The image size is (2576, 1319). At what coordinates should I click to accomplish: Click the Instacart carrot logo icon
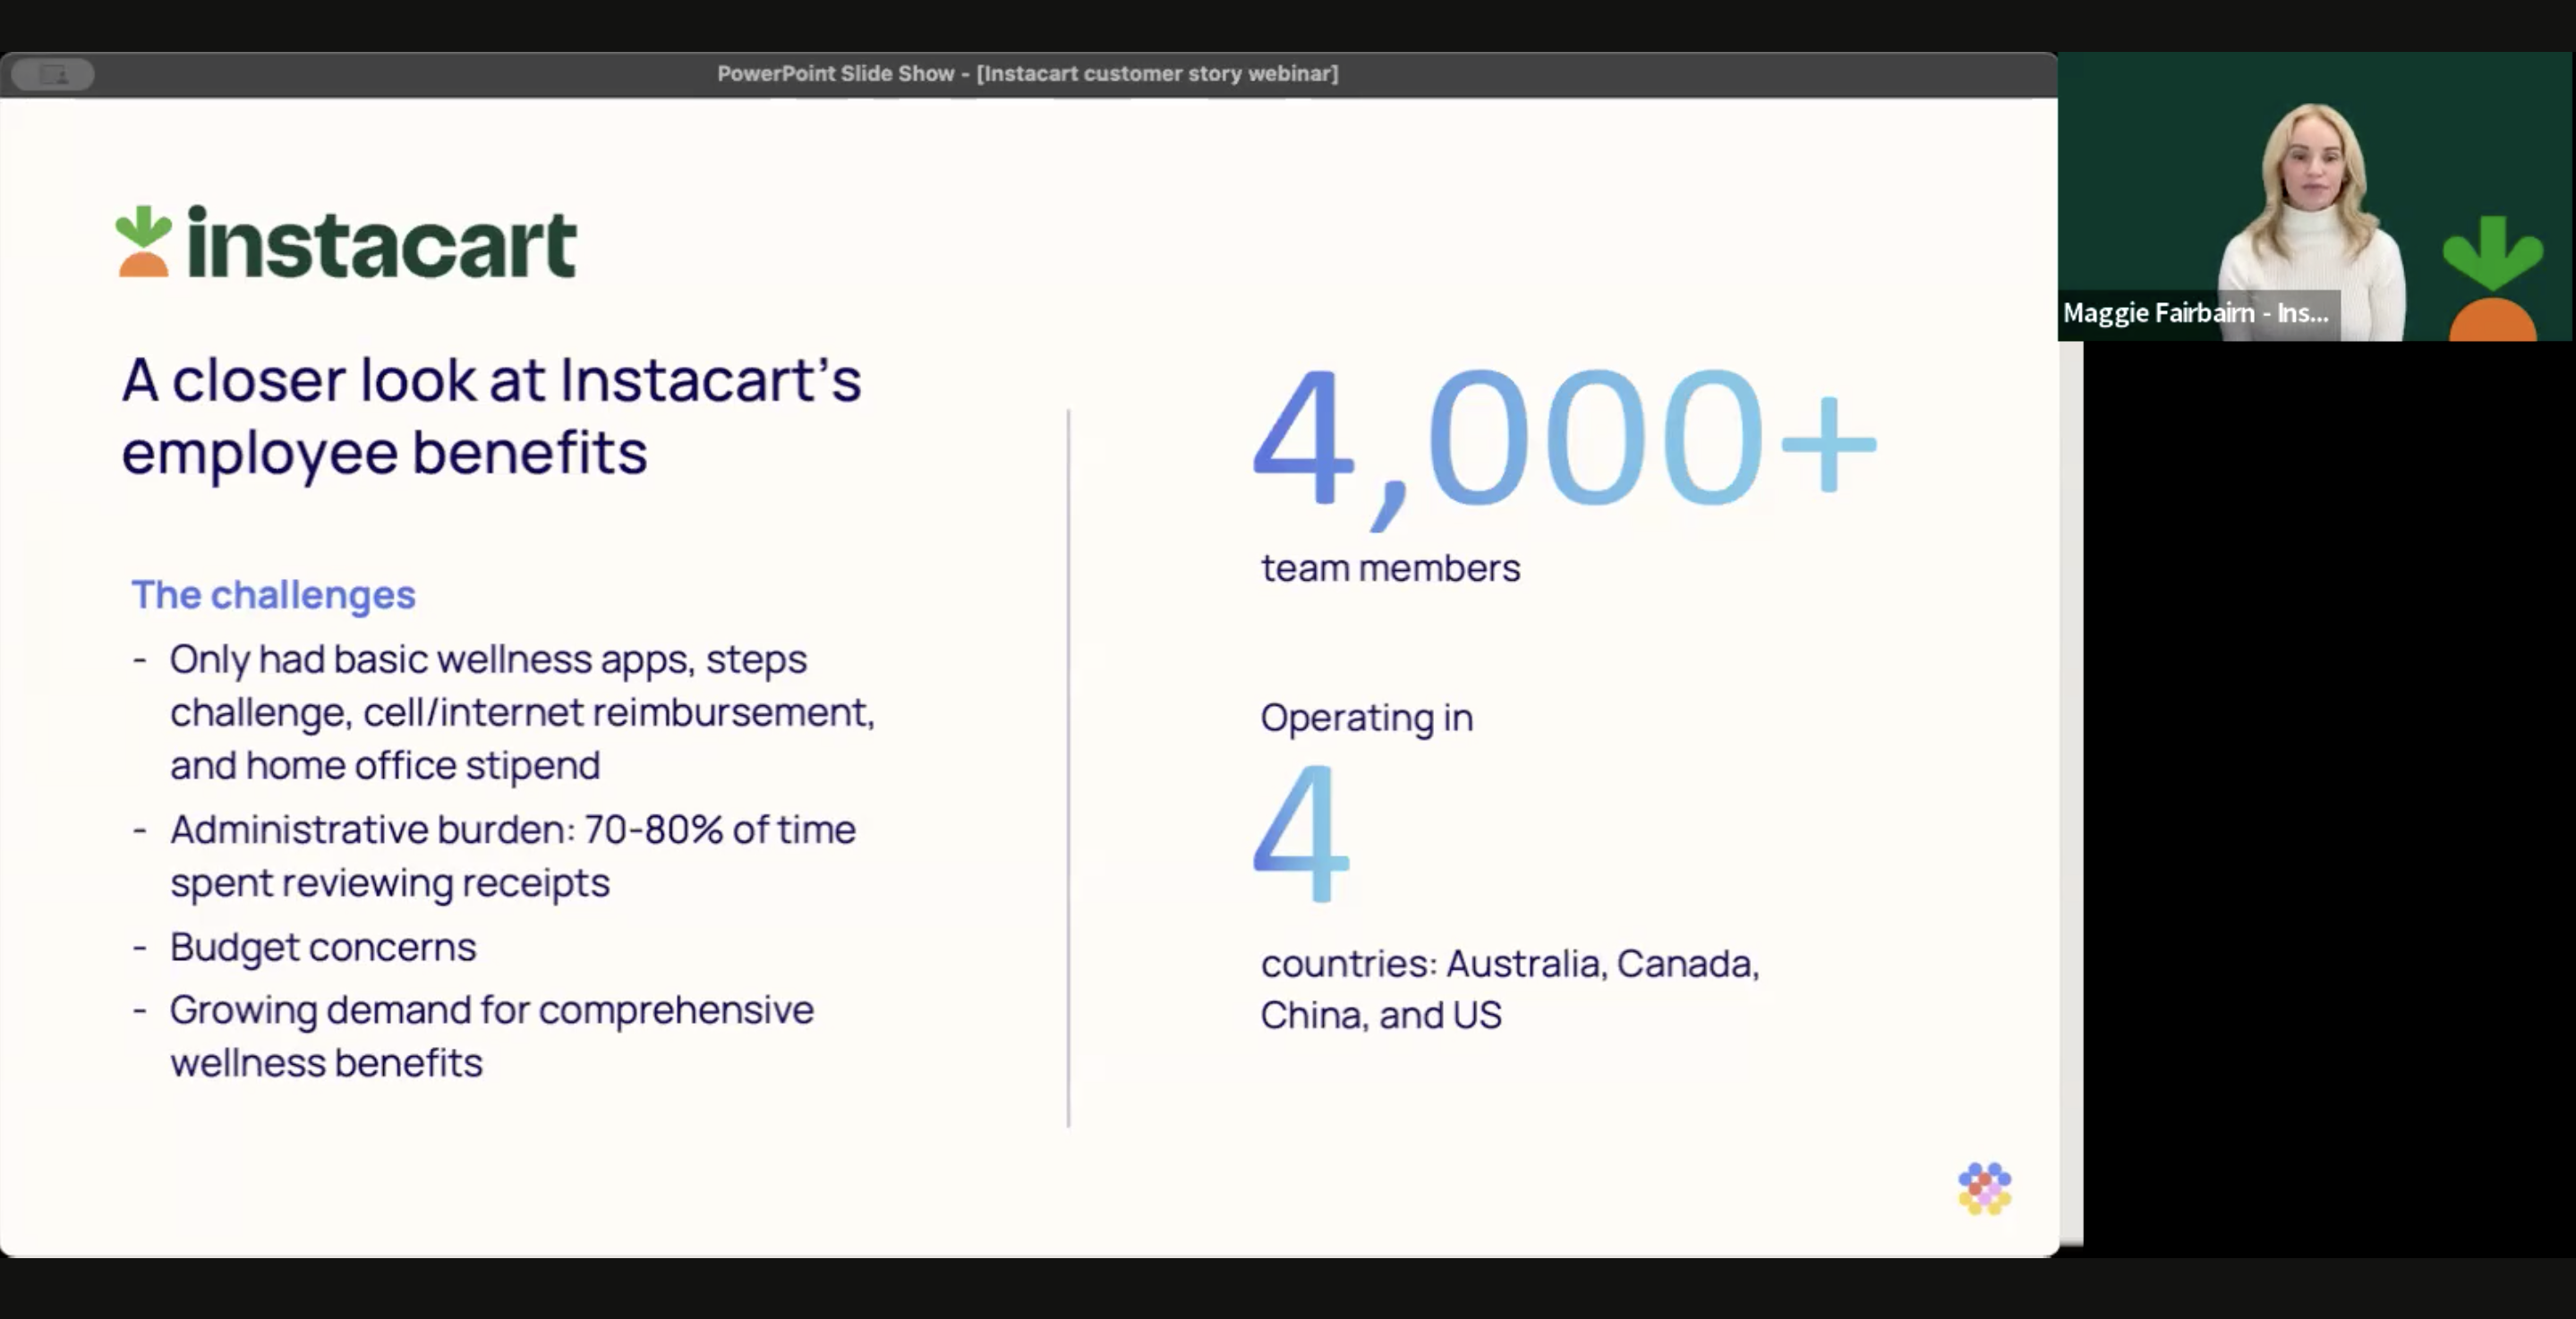[143, 241]
